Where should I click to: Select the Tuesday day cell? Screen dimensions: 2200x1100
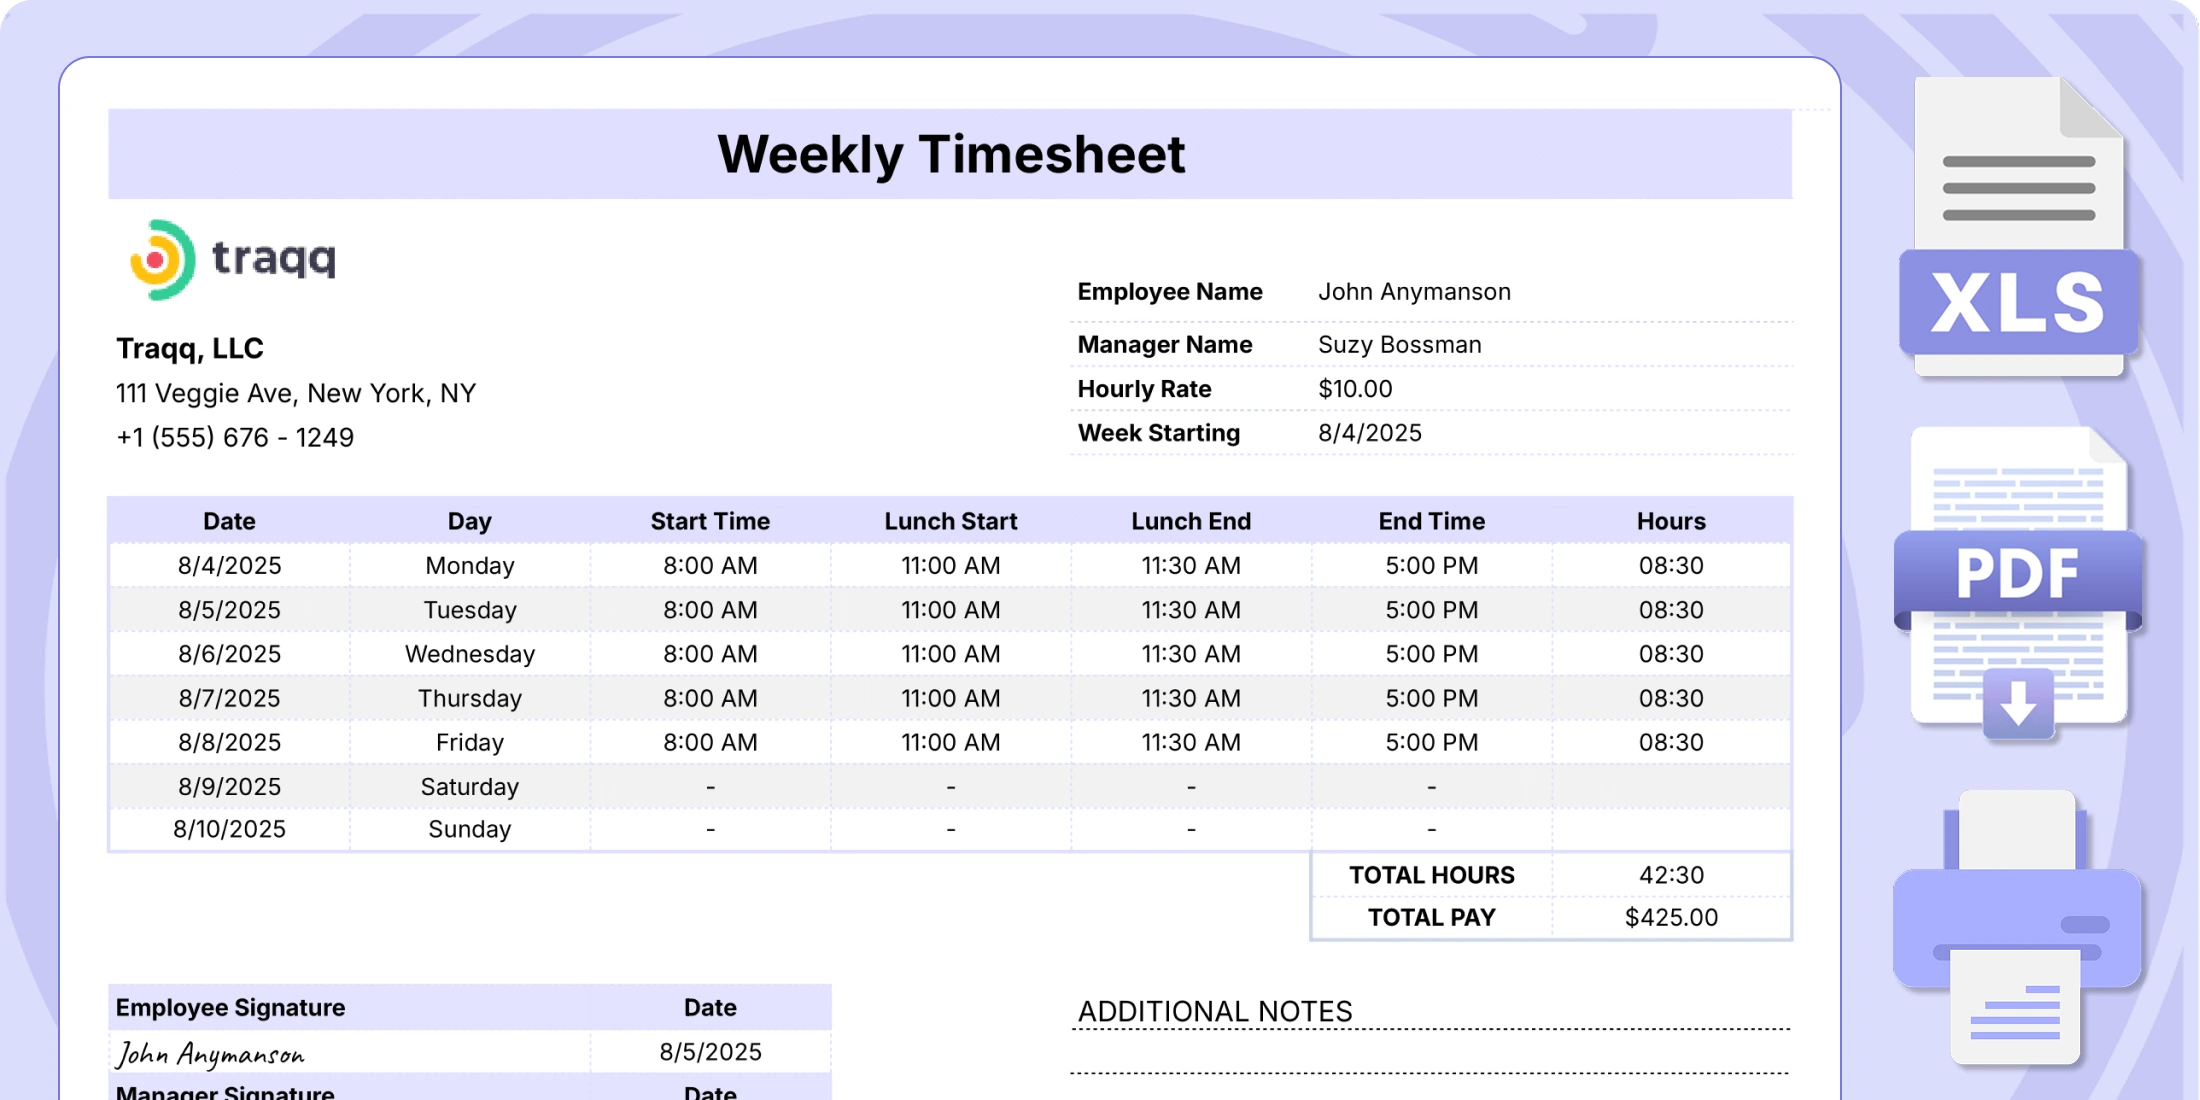coord(470,610)
